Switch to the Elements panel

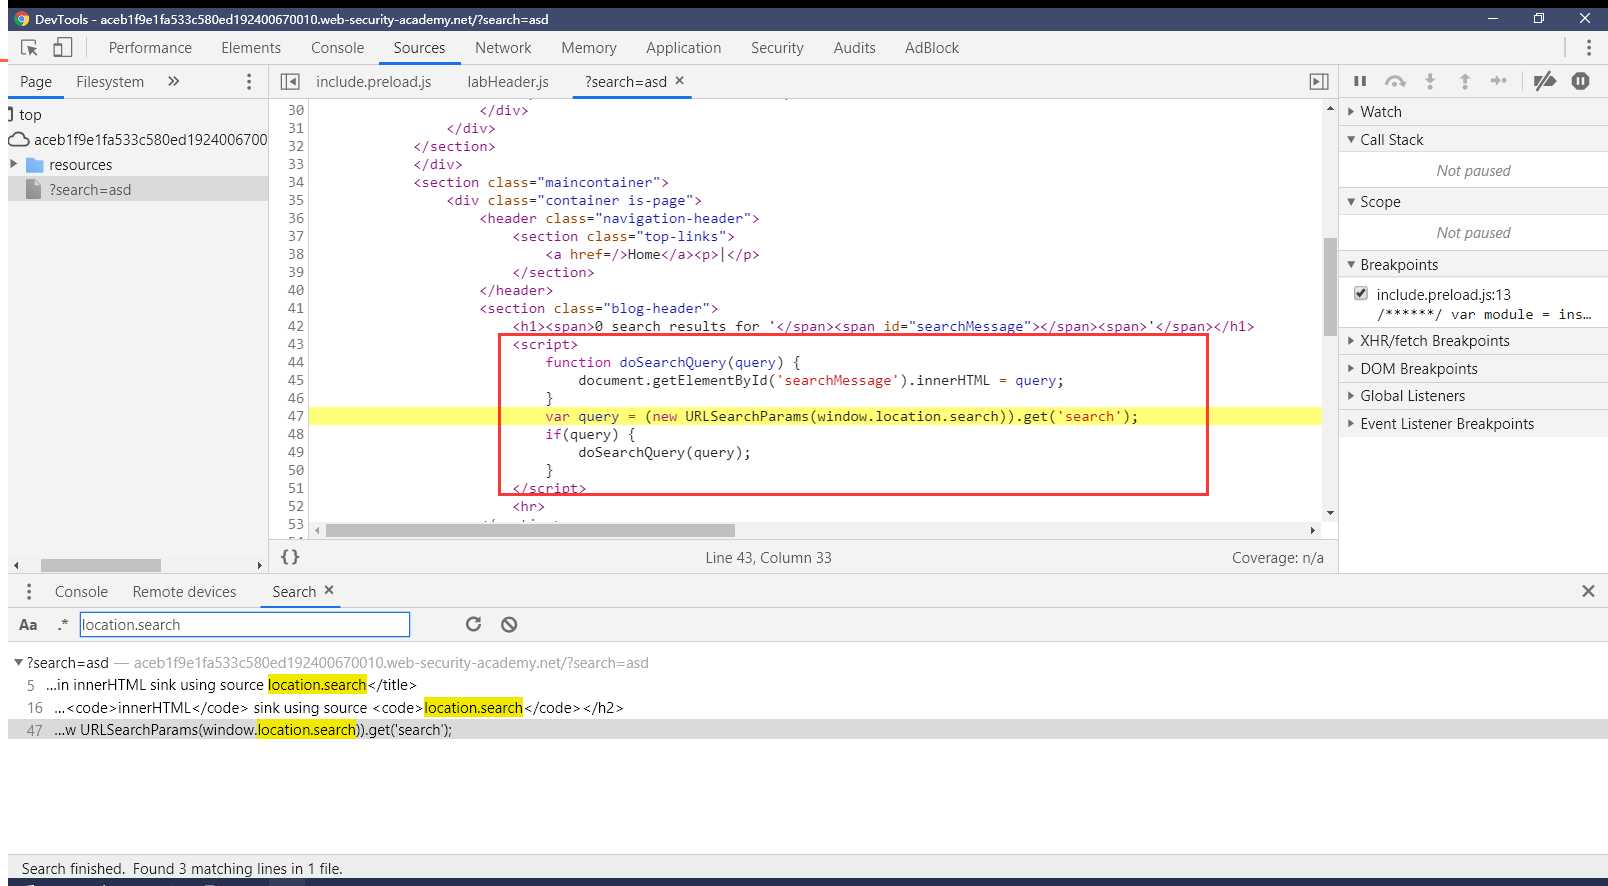[x=251, y=48]
